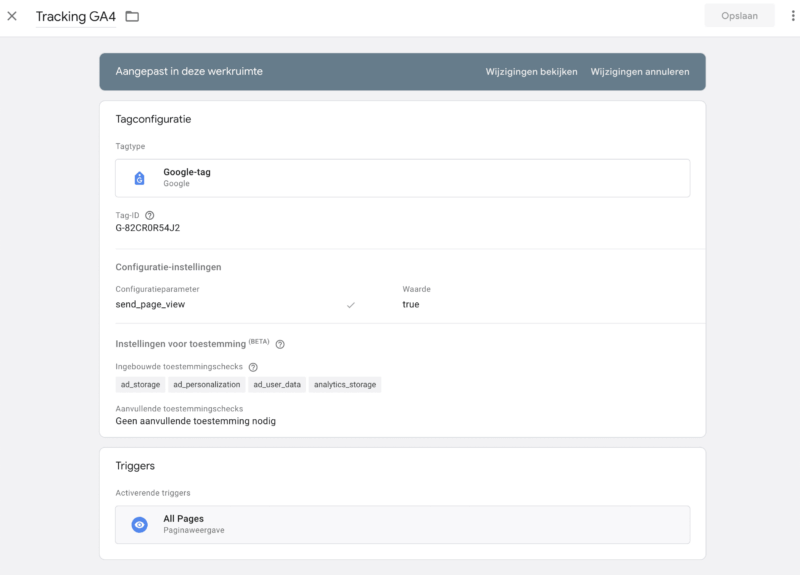Click the Google-tag shield icon
800x575 pixels.
140,178
